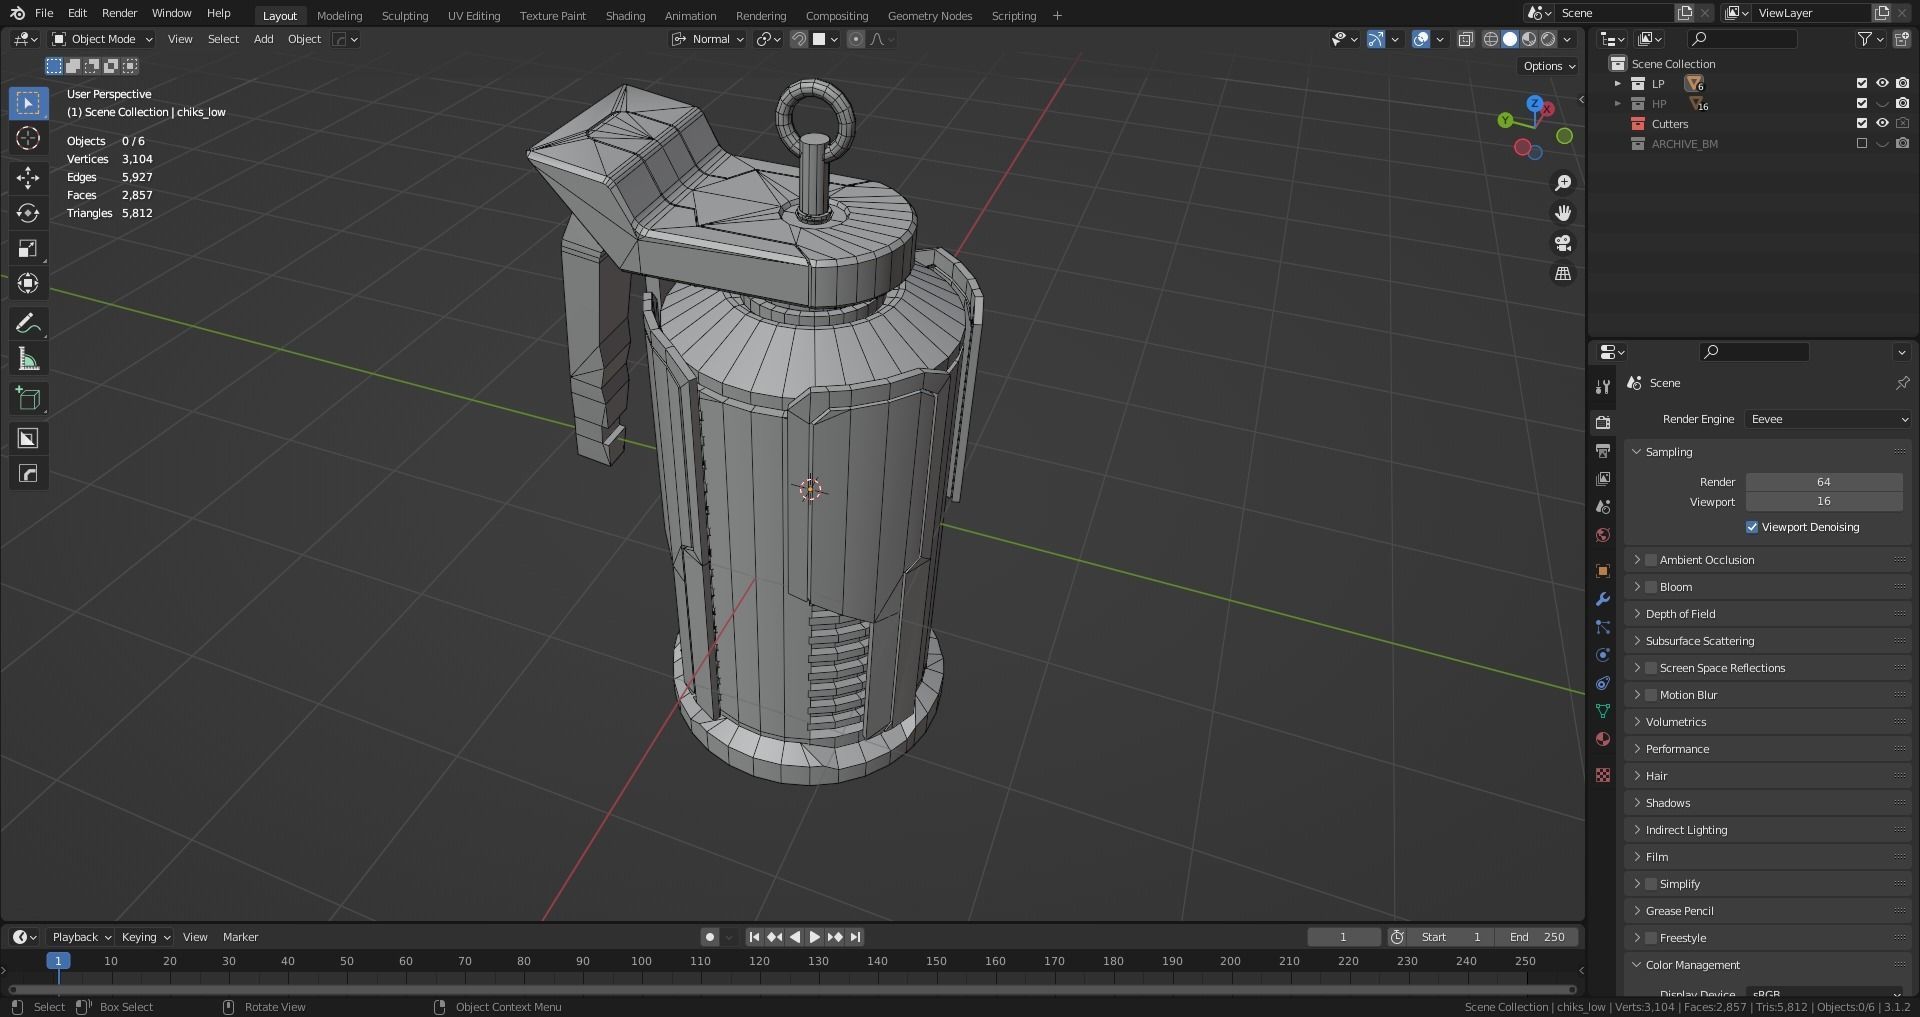
Task: Enable Ambient Occlusion checkbox
Action: click(x=1651, y=560)
